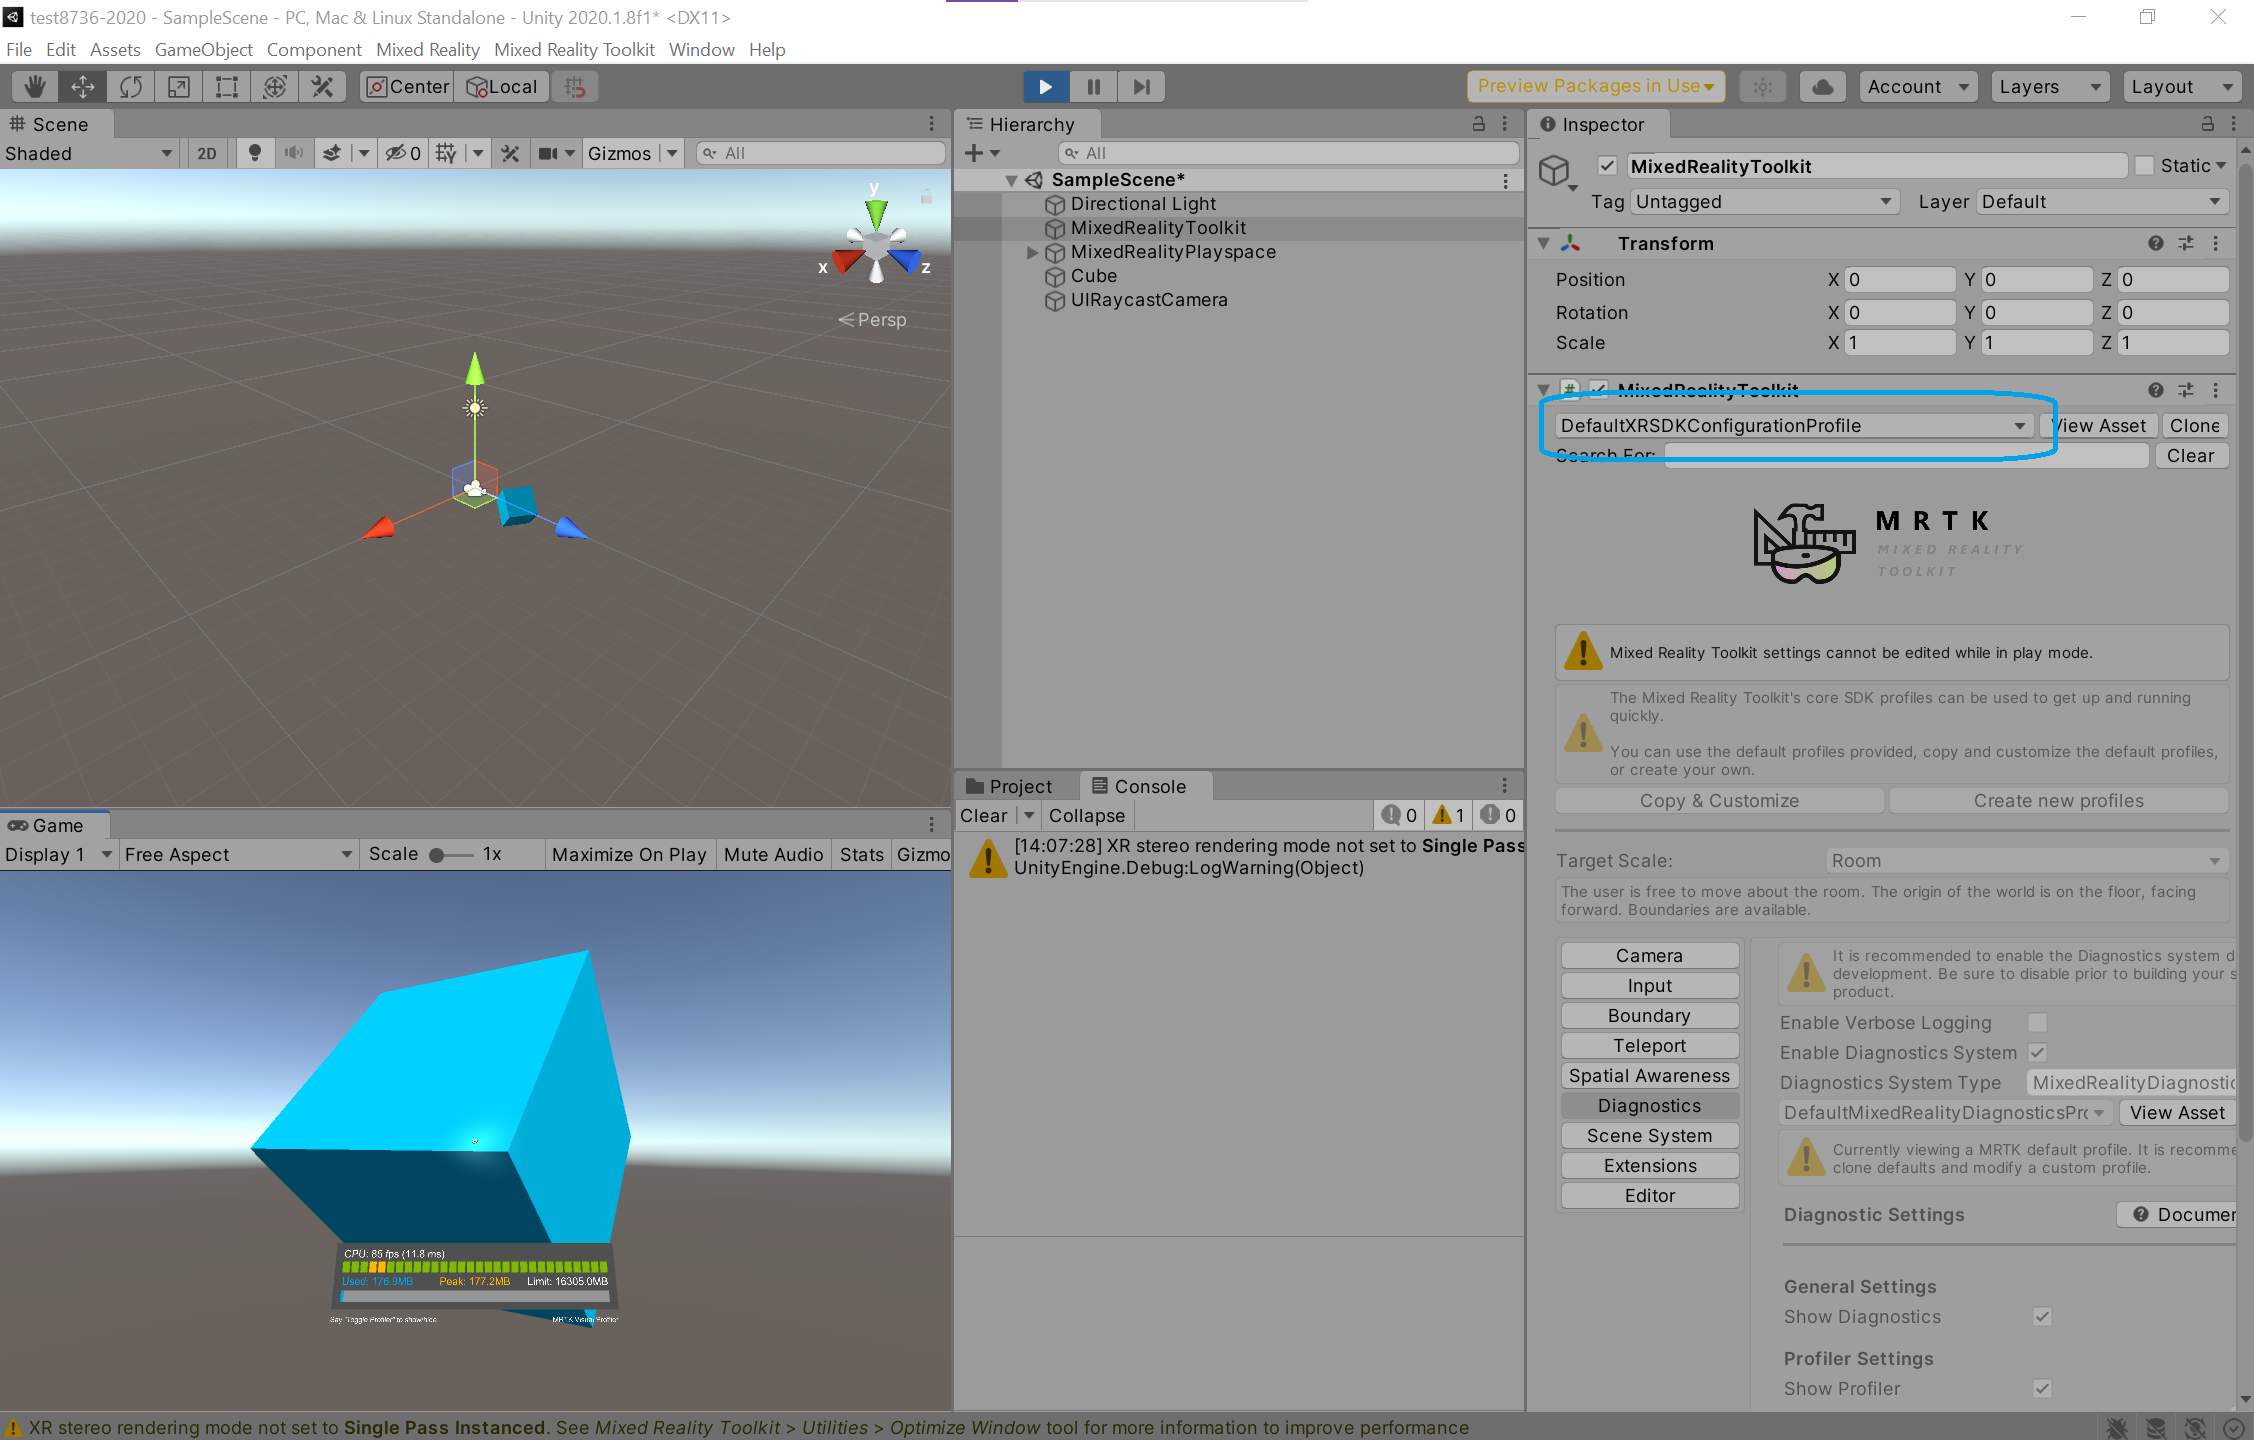This screenshot has height=1440, width=2254.
Task: Open the Mixed Reality Toolkit menu
Action: pyautogui.click(x=574, y=50)
